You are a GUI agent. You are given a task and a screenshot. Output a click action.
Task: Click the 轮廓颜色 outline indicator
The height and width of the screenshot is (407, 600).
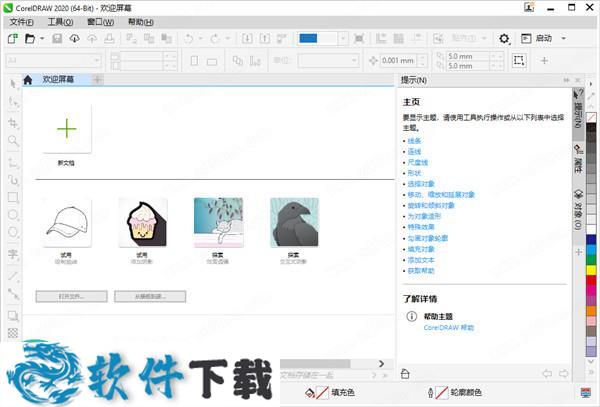[x=454, y=392]
